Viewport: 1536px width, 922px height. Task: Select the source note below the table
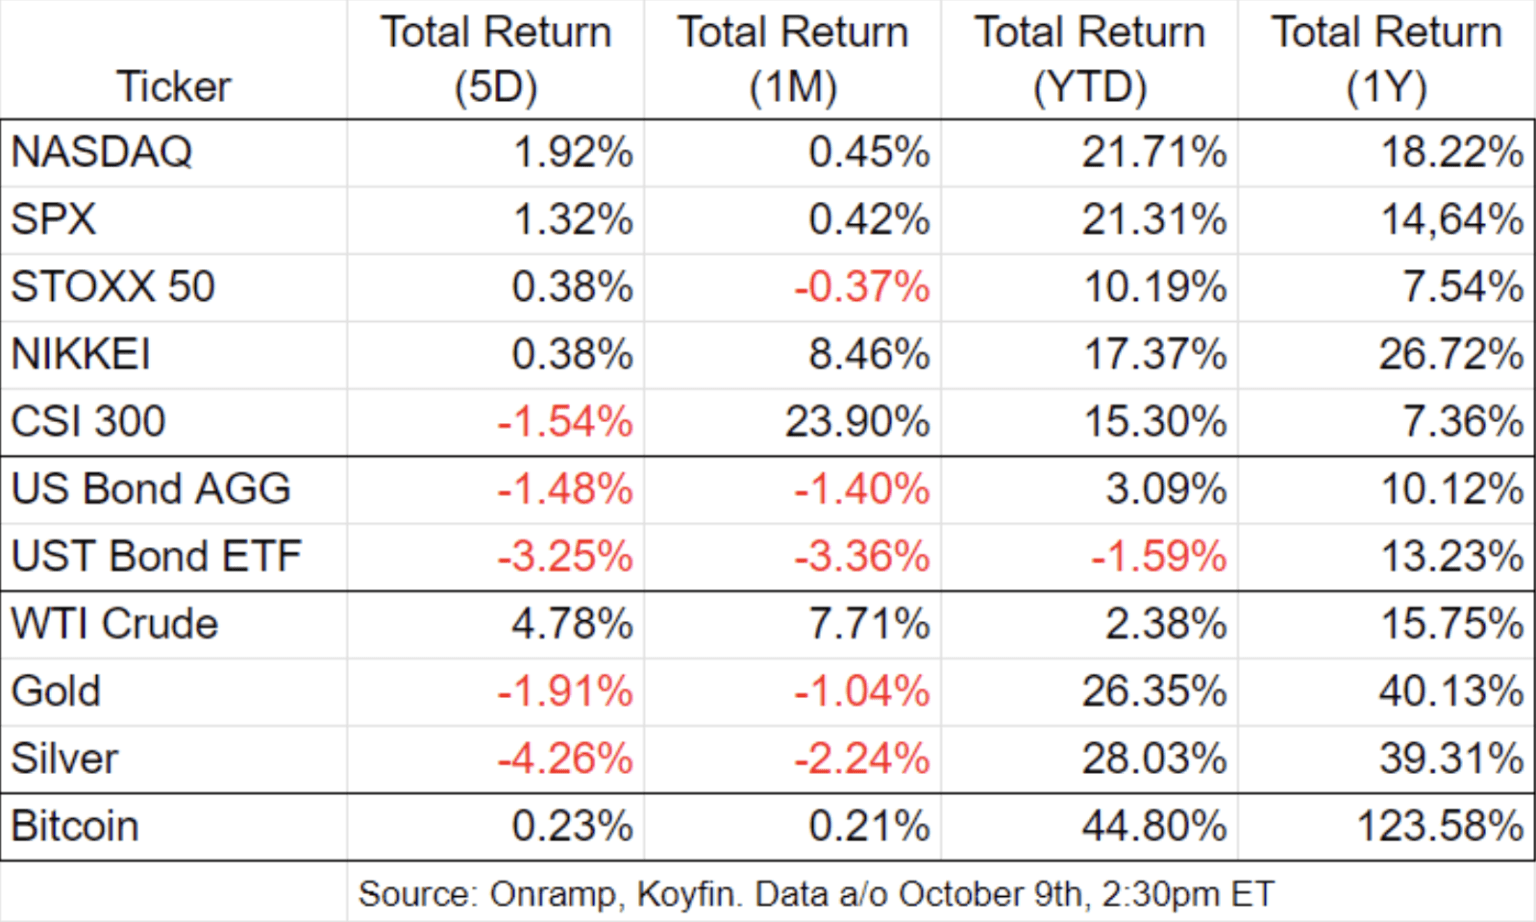tap(815, 893)
